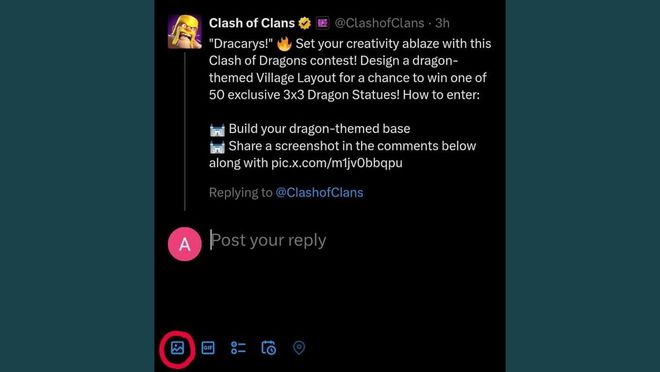Open the Clash of Clans display name
Image resolution: width=660 pixels, height=372 pixels.
(252, 23)
